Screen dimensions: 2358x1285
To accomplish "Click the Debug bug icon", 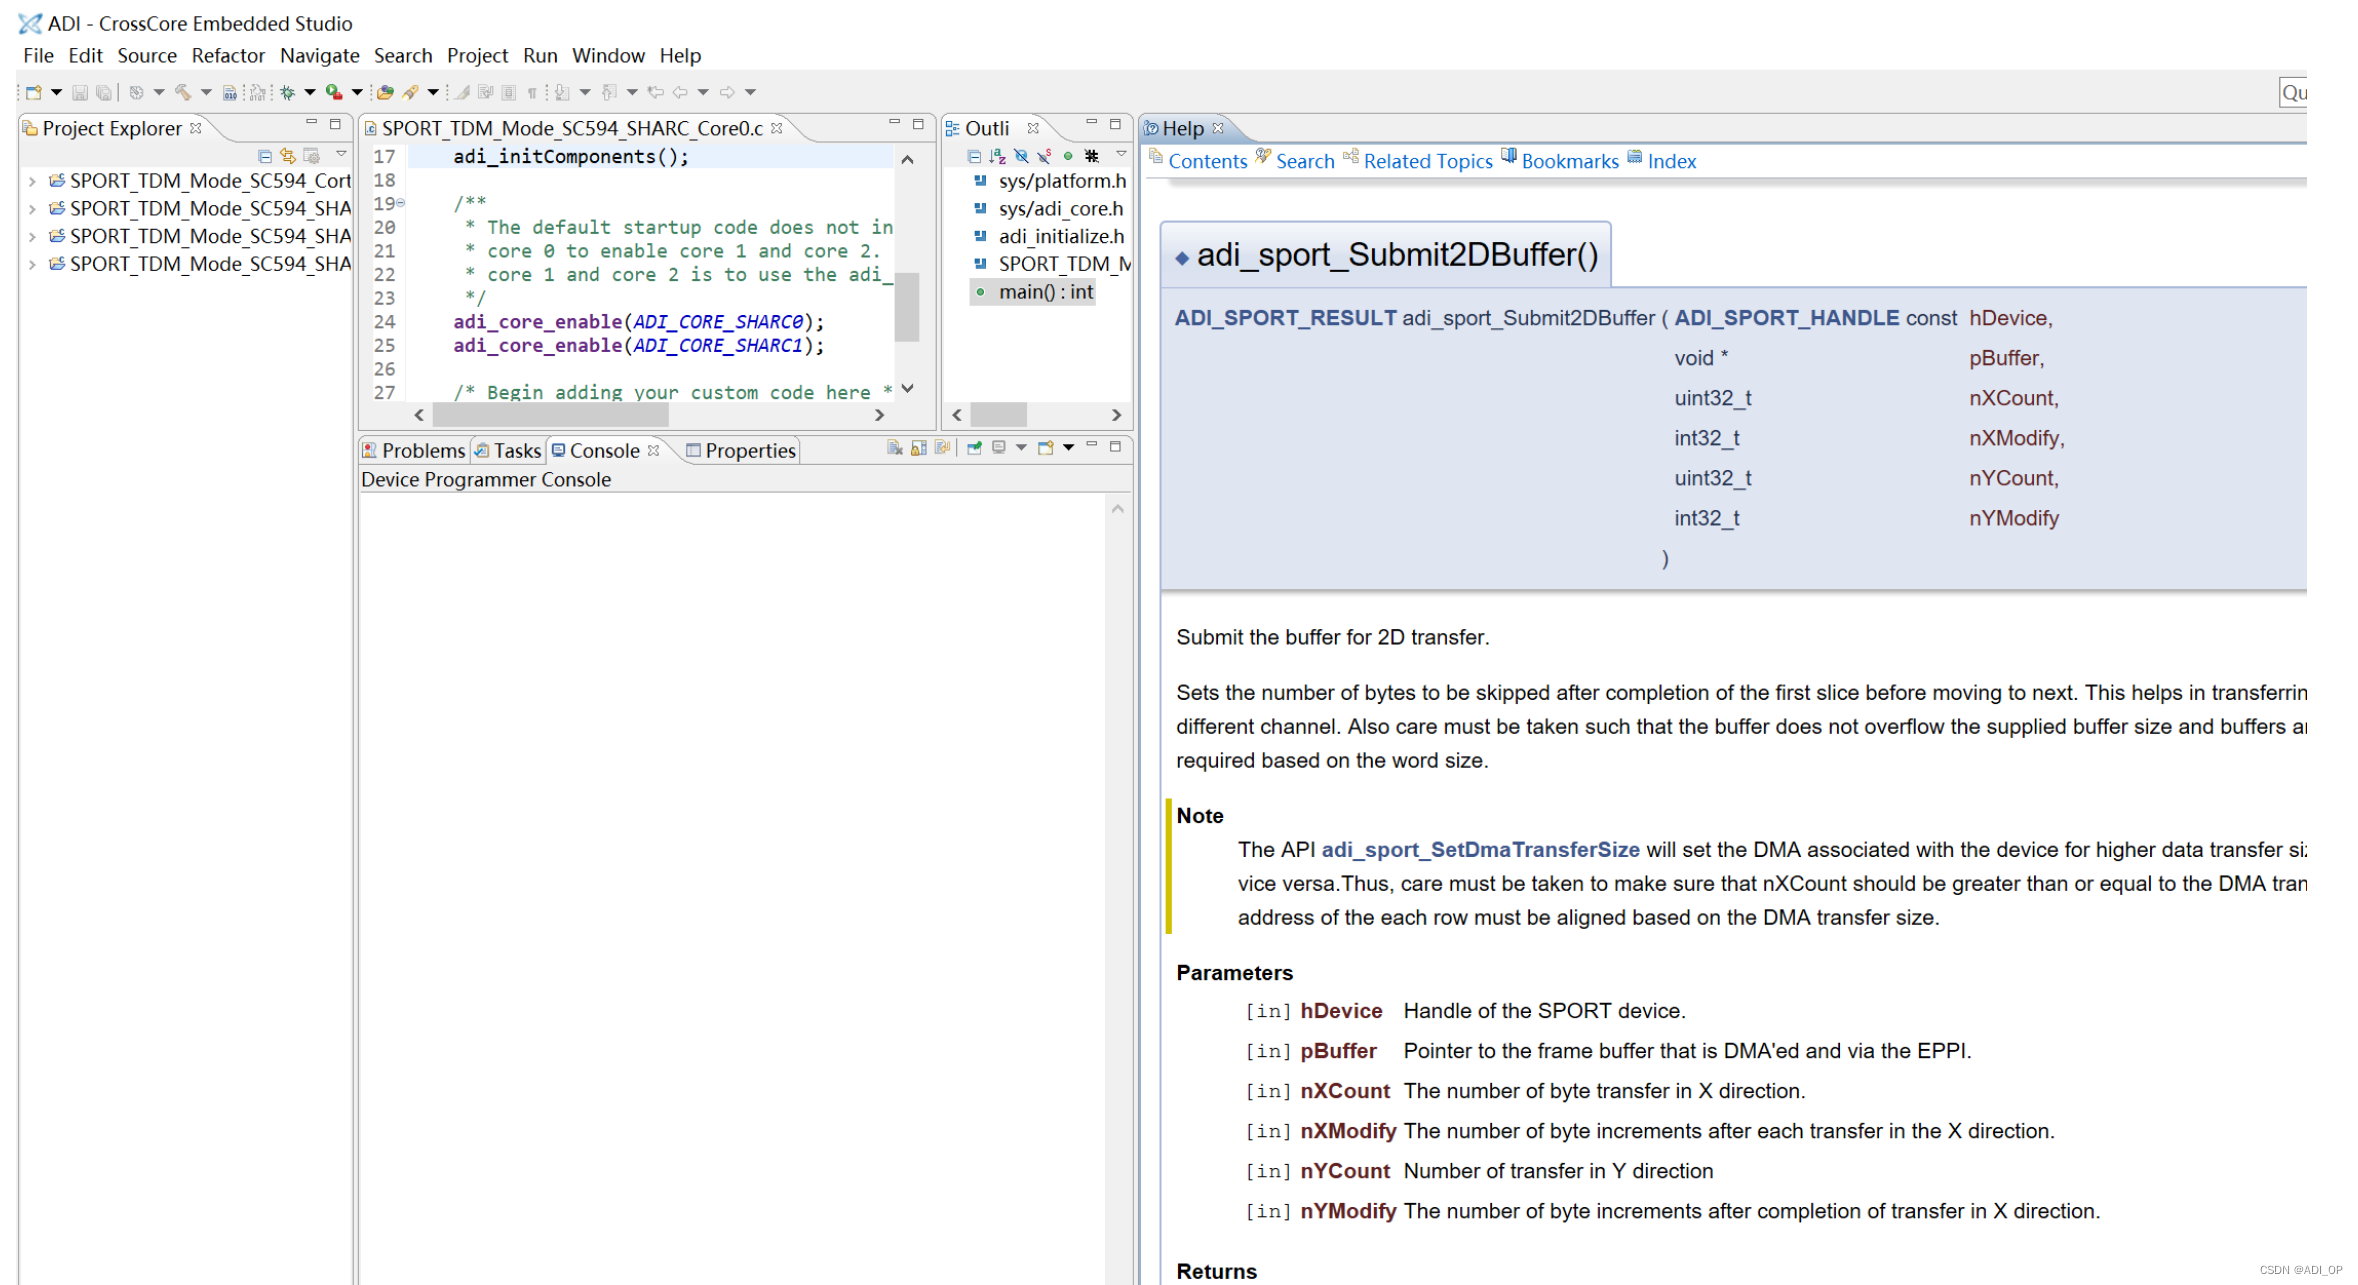I will [288, 93].
